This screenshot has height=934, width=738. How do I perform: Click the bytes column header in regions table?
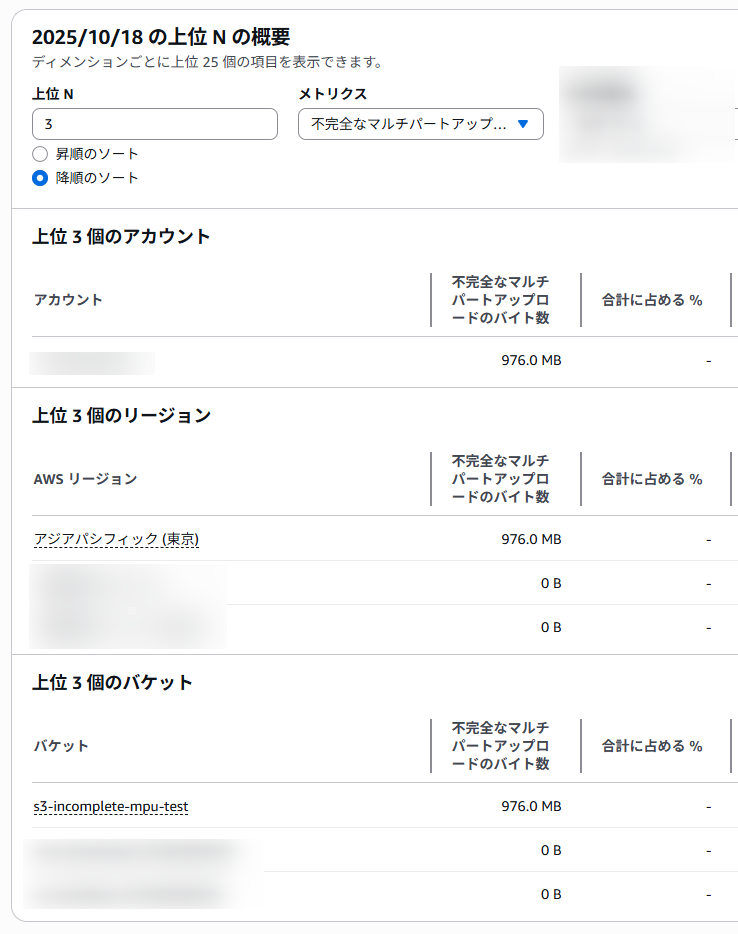(x=500, y=479)
